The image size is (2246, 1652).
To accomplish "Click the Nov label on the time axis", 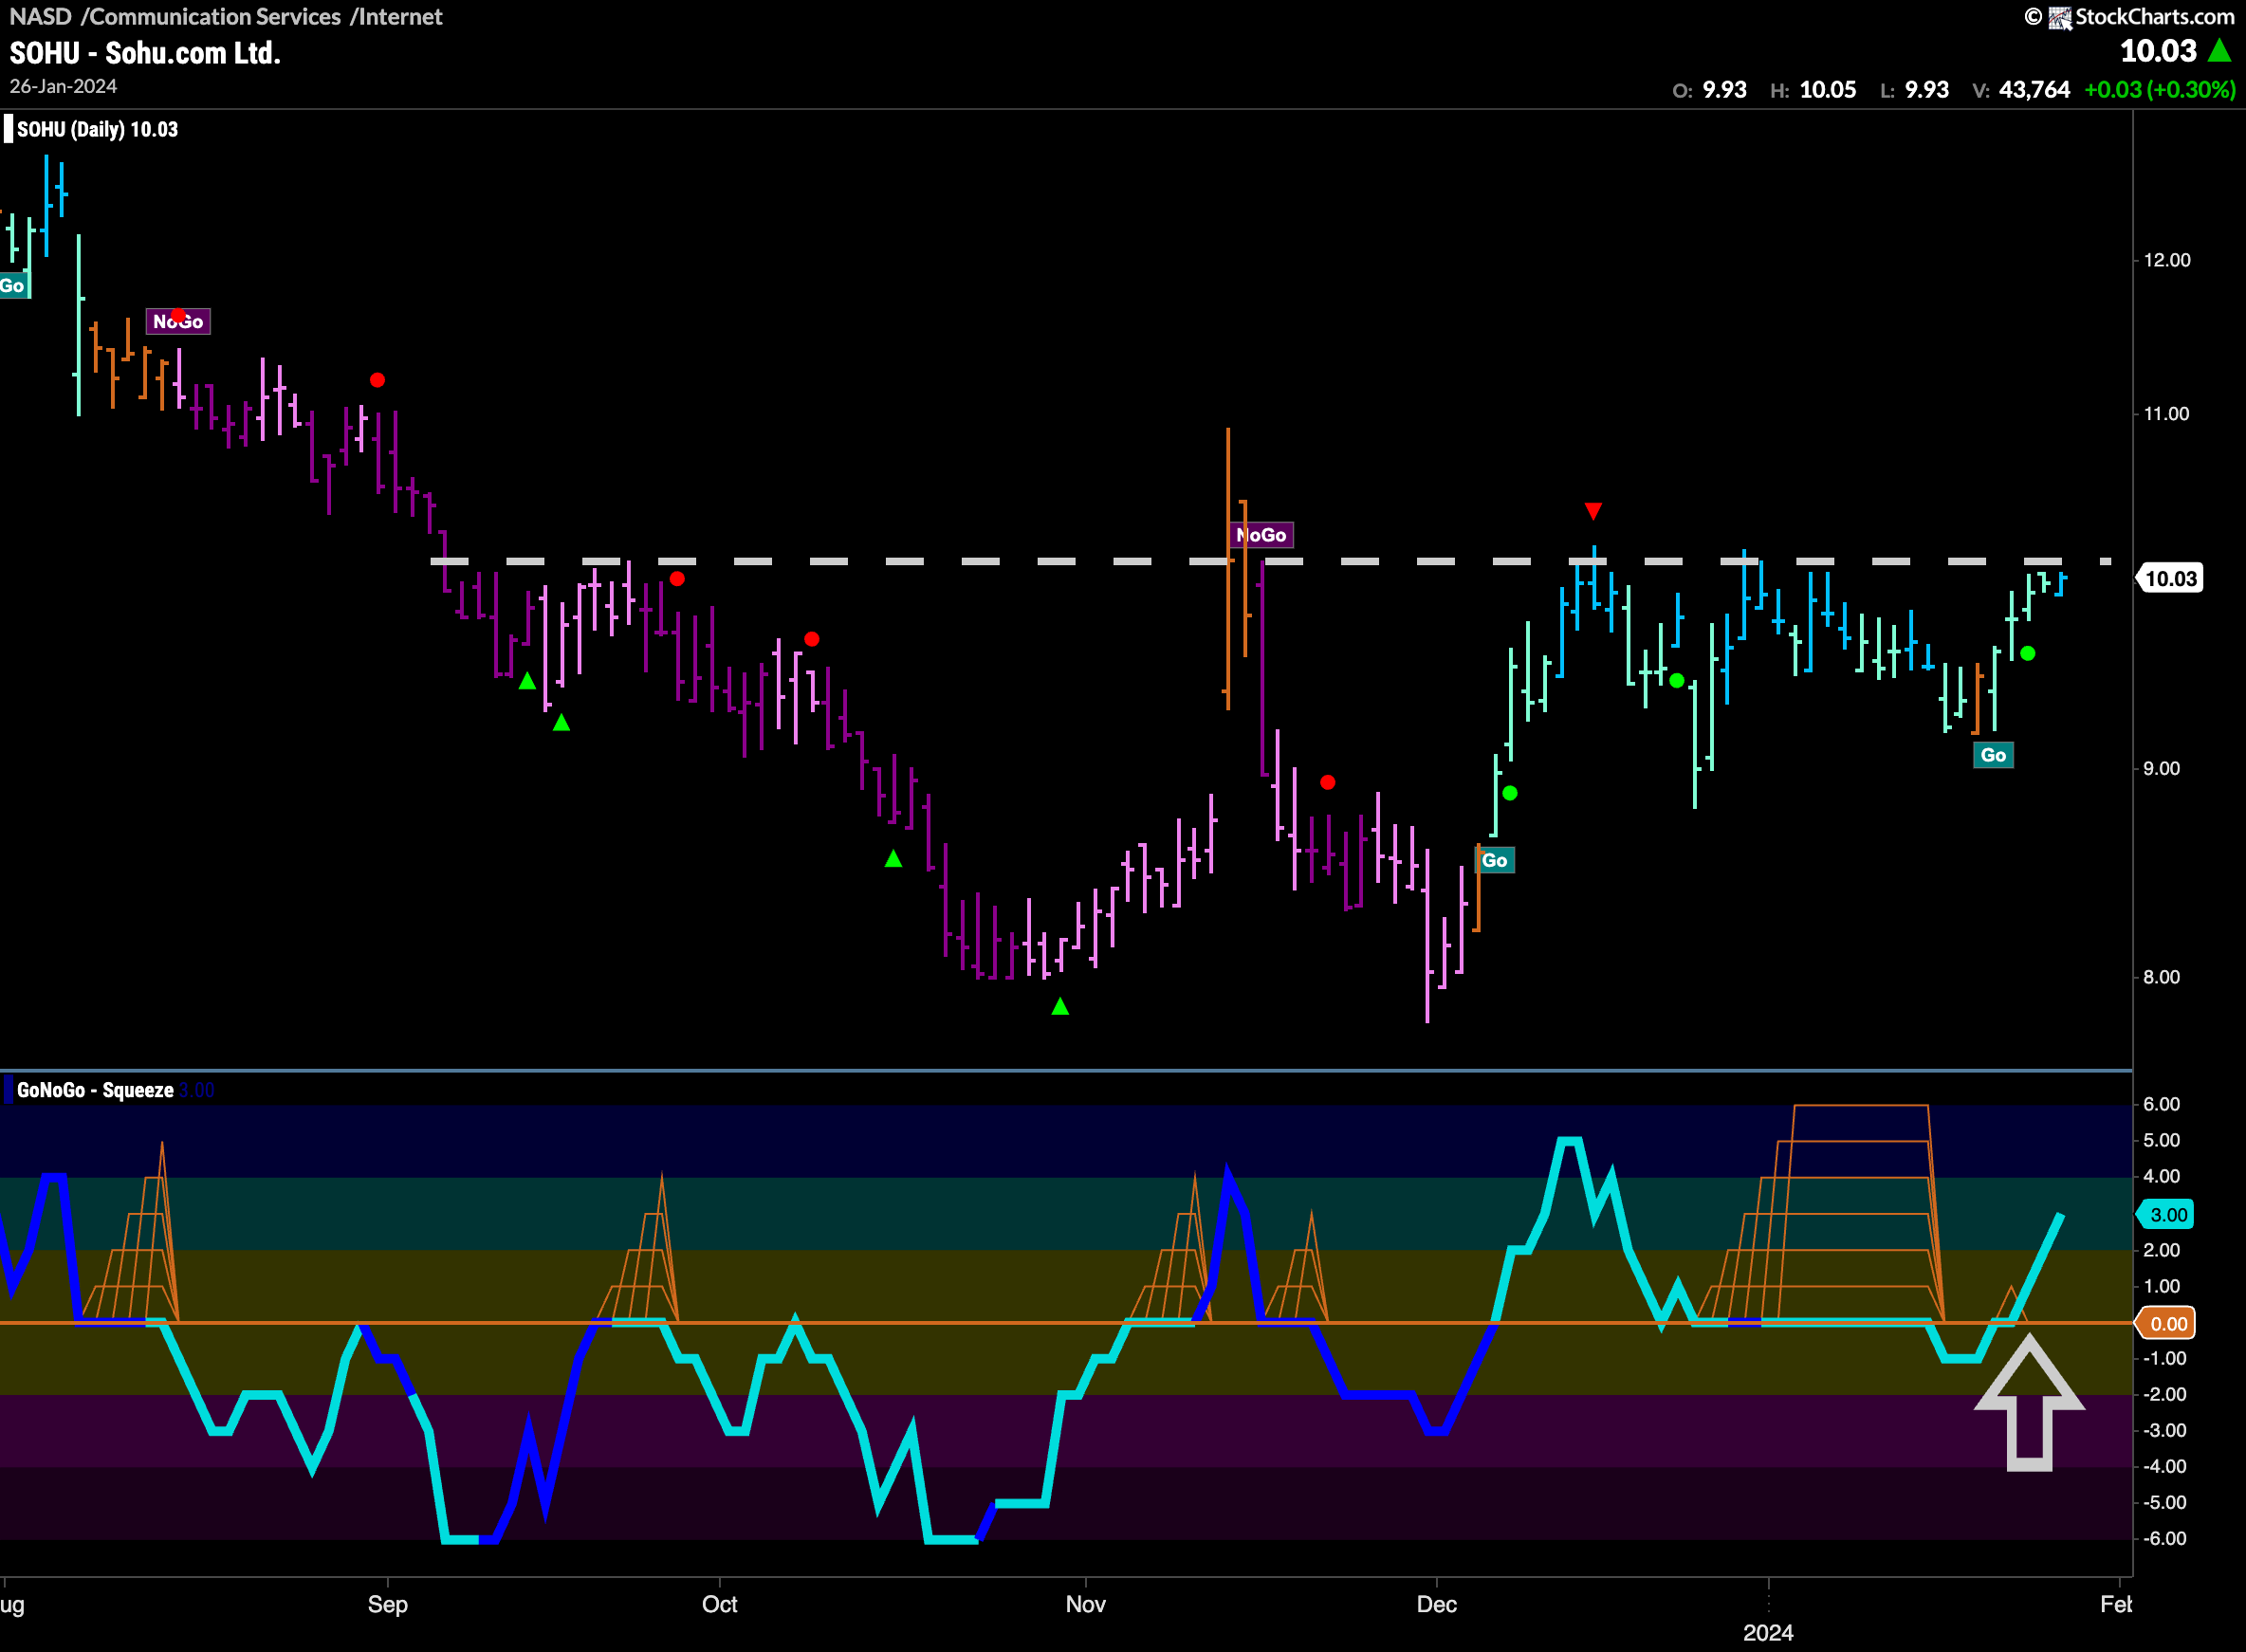I will tap(1085, 1604).
